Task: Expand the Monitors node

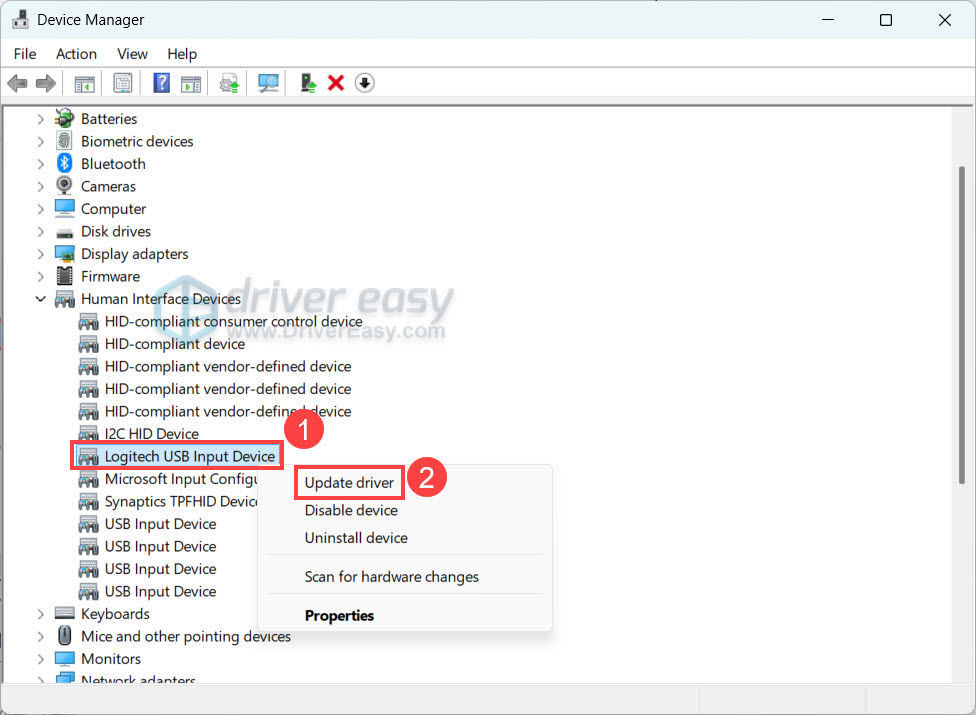Action: tap(40, 659)
